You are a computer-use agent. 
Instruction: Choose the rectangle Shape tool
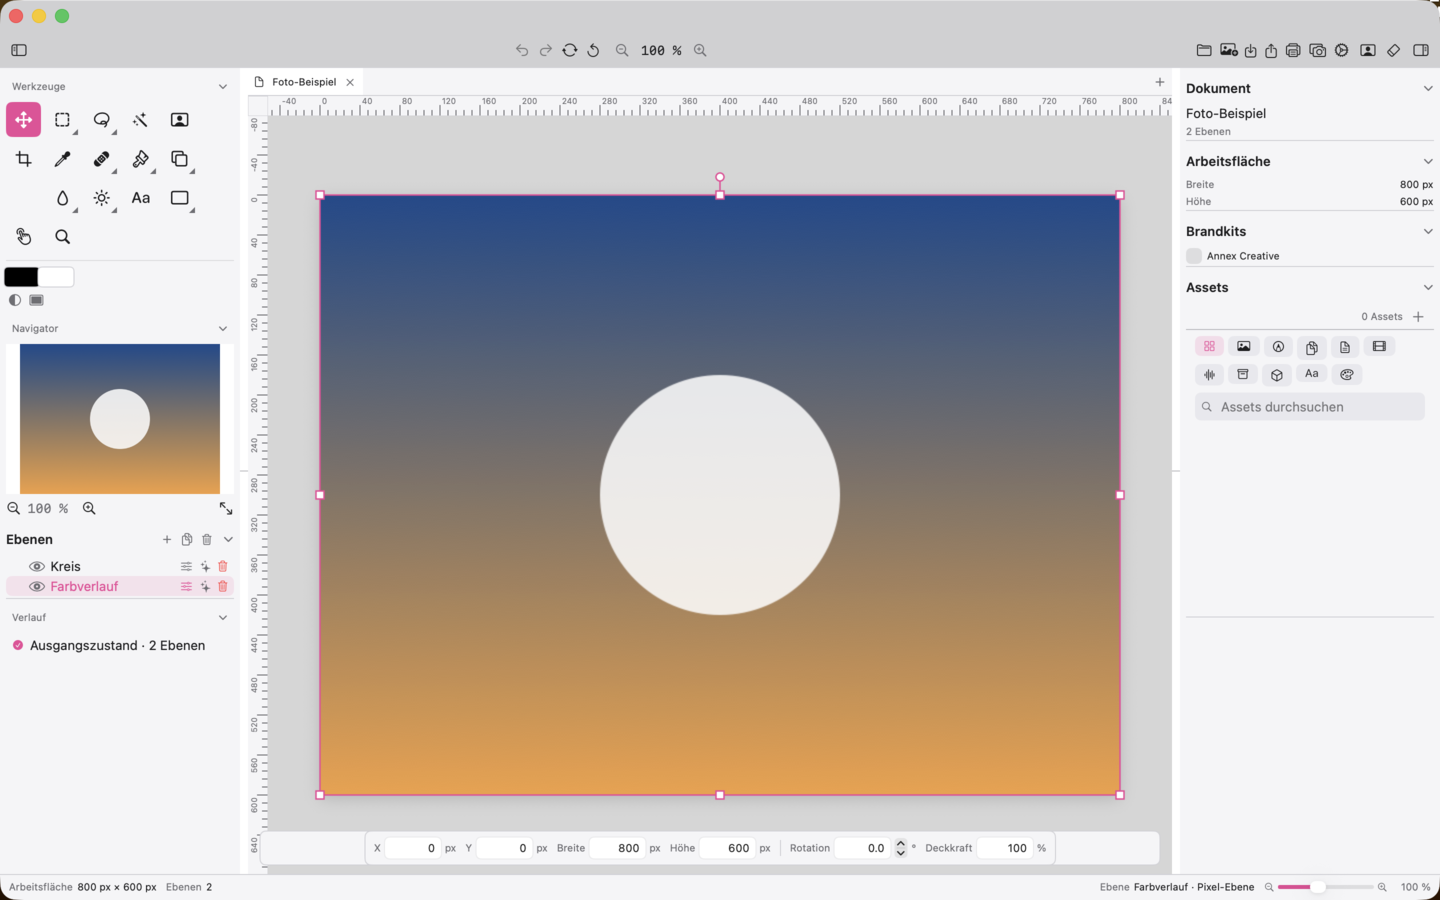(x=179, y=198)
